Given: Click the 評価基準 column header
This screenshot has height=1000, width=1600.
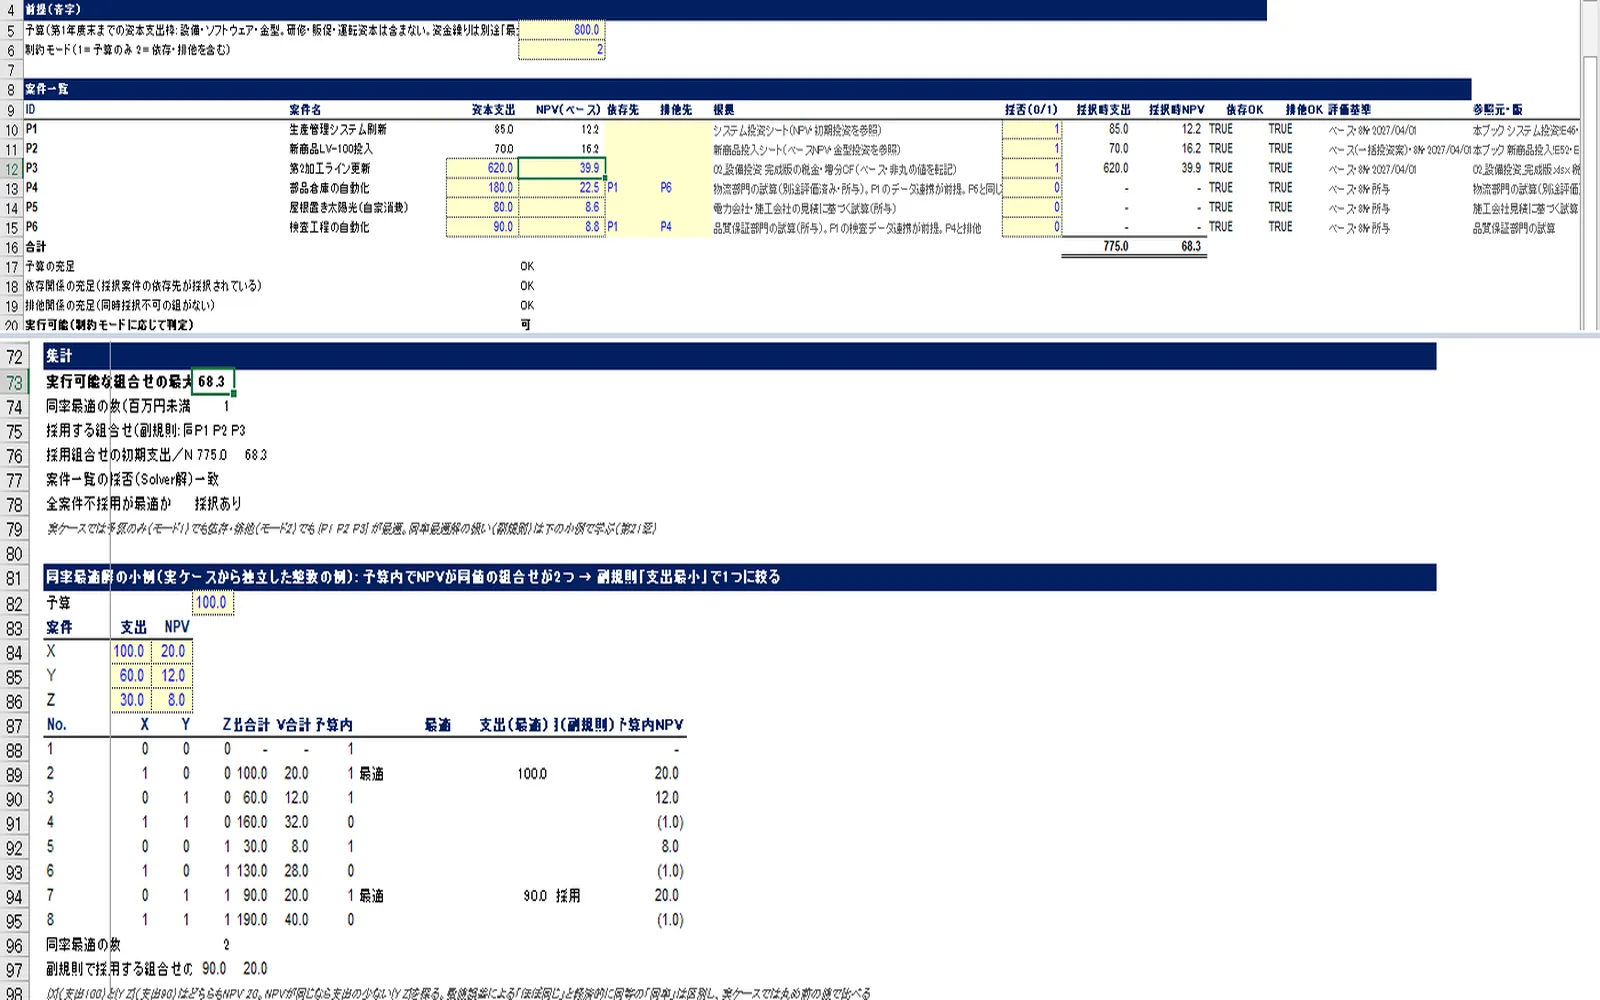Looking at the screenshot, I should pyautogui.click(x=1349, y=110).
